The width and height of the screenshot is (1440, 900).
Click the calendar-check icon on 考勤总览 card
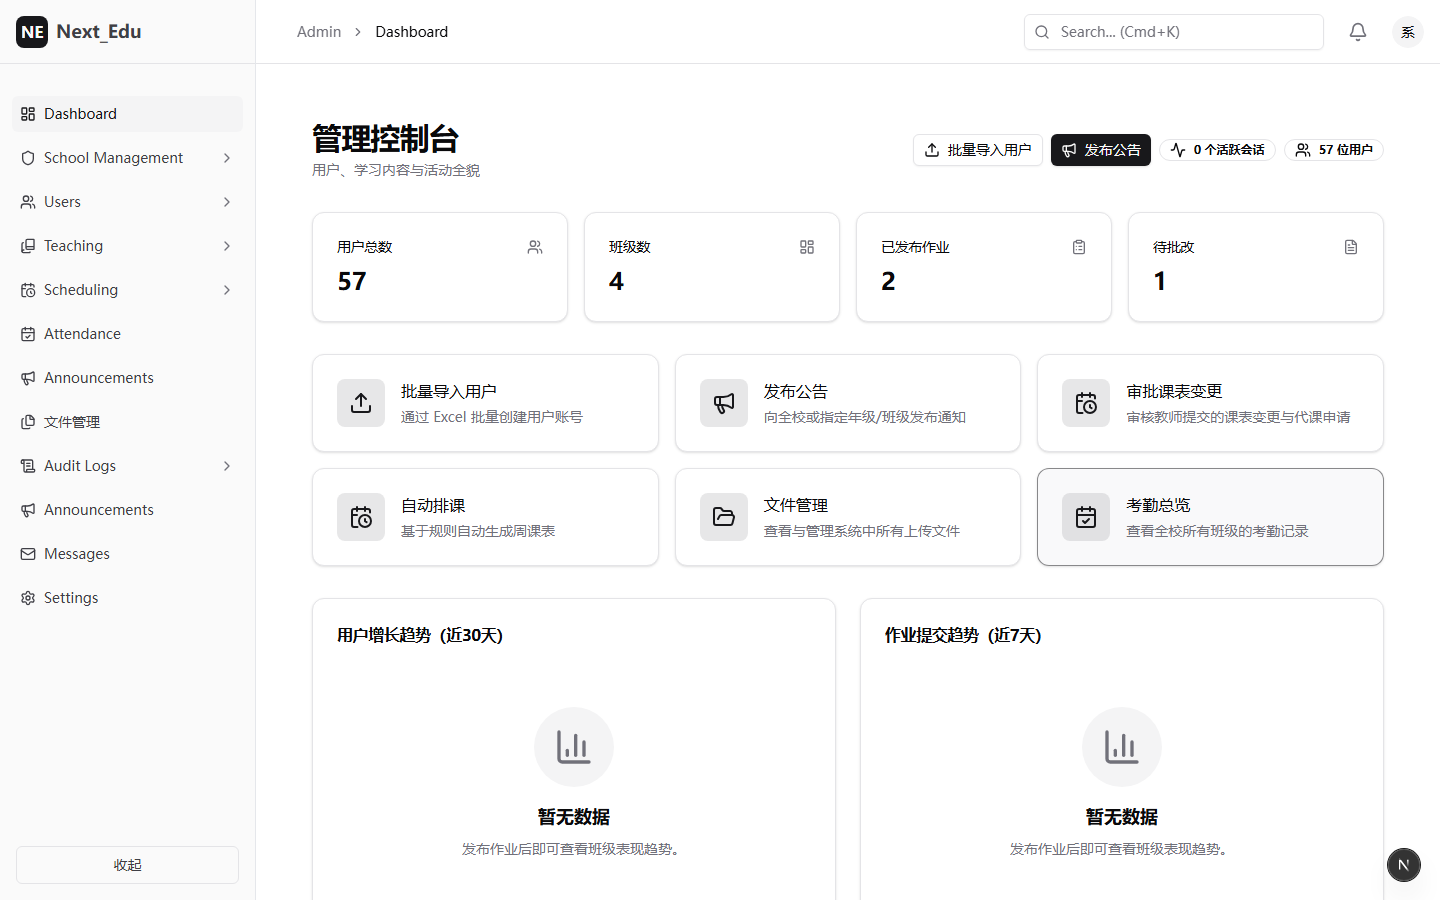point(1086,517)
